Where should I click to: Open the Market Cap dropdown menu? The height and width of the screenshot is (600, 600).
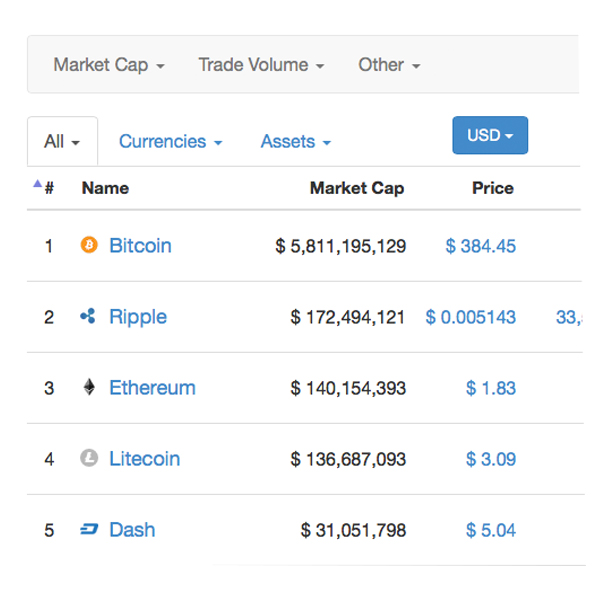[x=109, y=65]
